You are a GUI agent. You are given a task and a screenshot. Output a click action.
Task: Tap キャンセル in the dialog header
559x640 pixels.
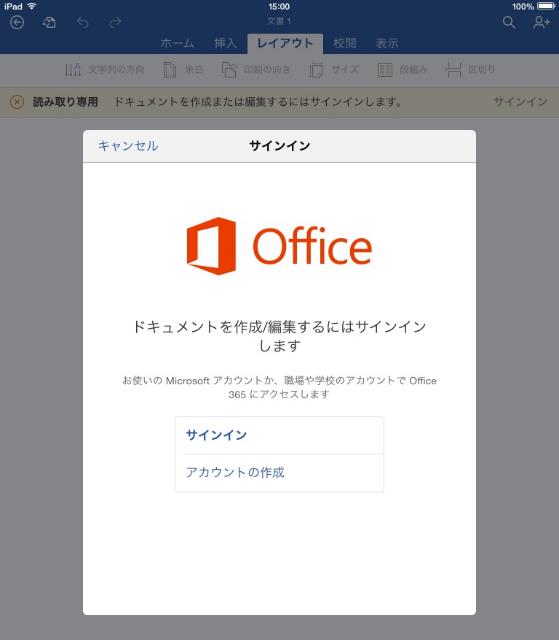(128, 146)
